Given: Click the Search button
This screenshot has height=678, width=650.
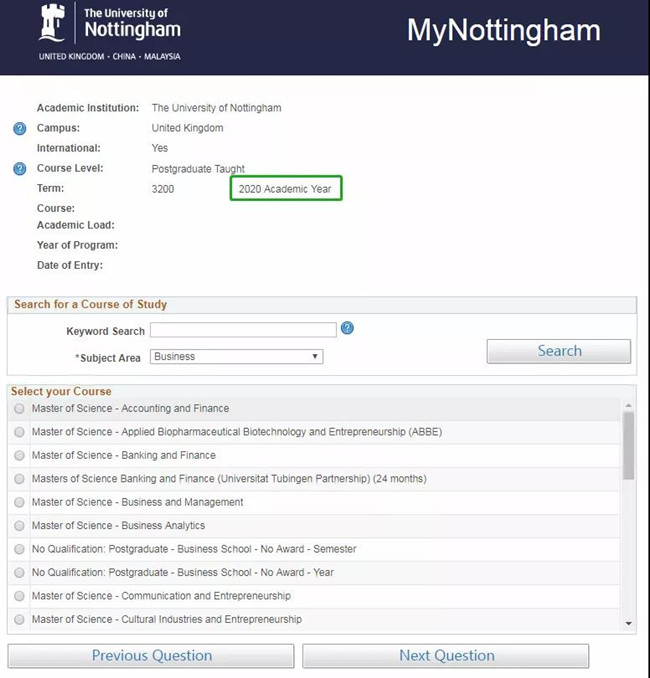Looking at the screenshot, I should point(559,351).
